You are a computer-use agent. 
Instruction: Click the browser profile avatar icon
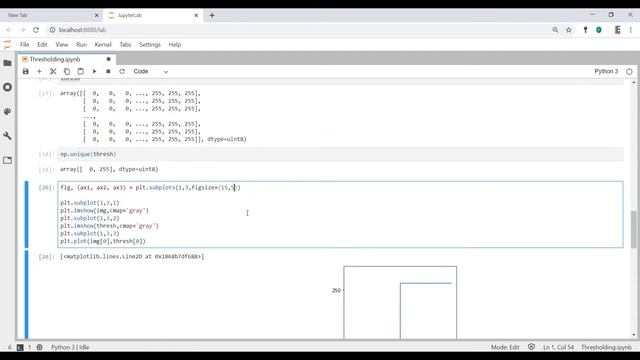(618, 30)
